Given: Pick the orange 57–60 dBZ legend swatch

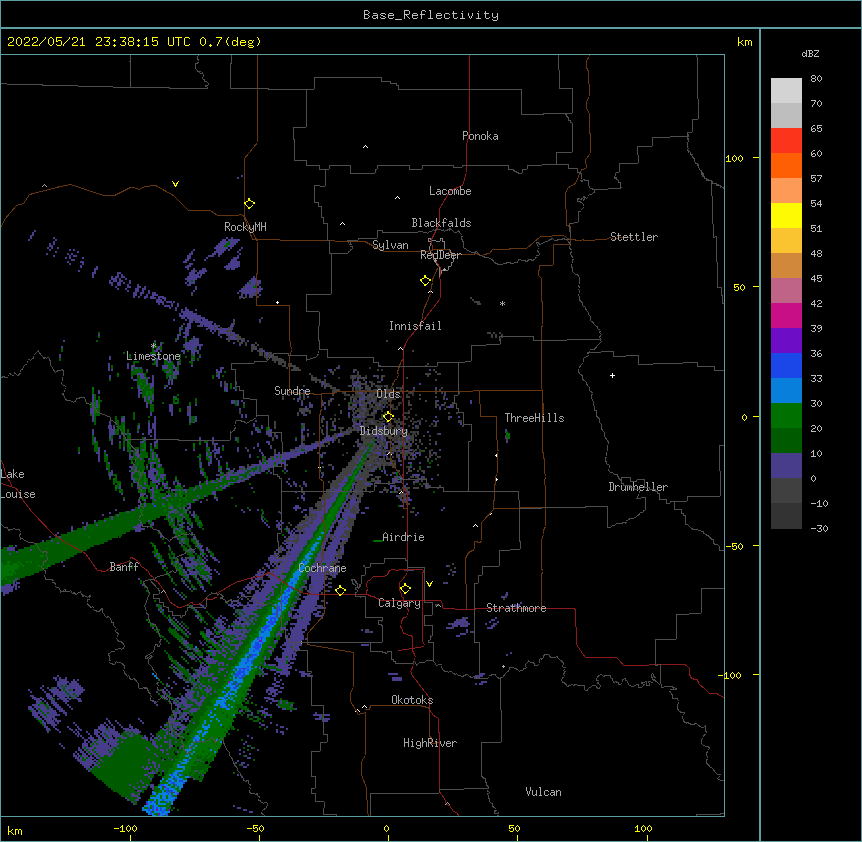Looking at the screenshot, I should click(x=786, y=165).
